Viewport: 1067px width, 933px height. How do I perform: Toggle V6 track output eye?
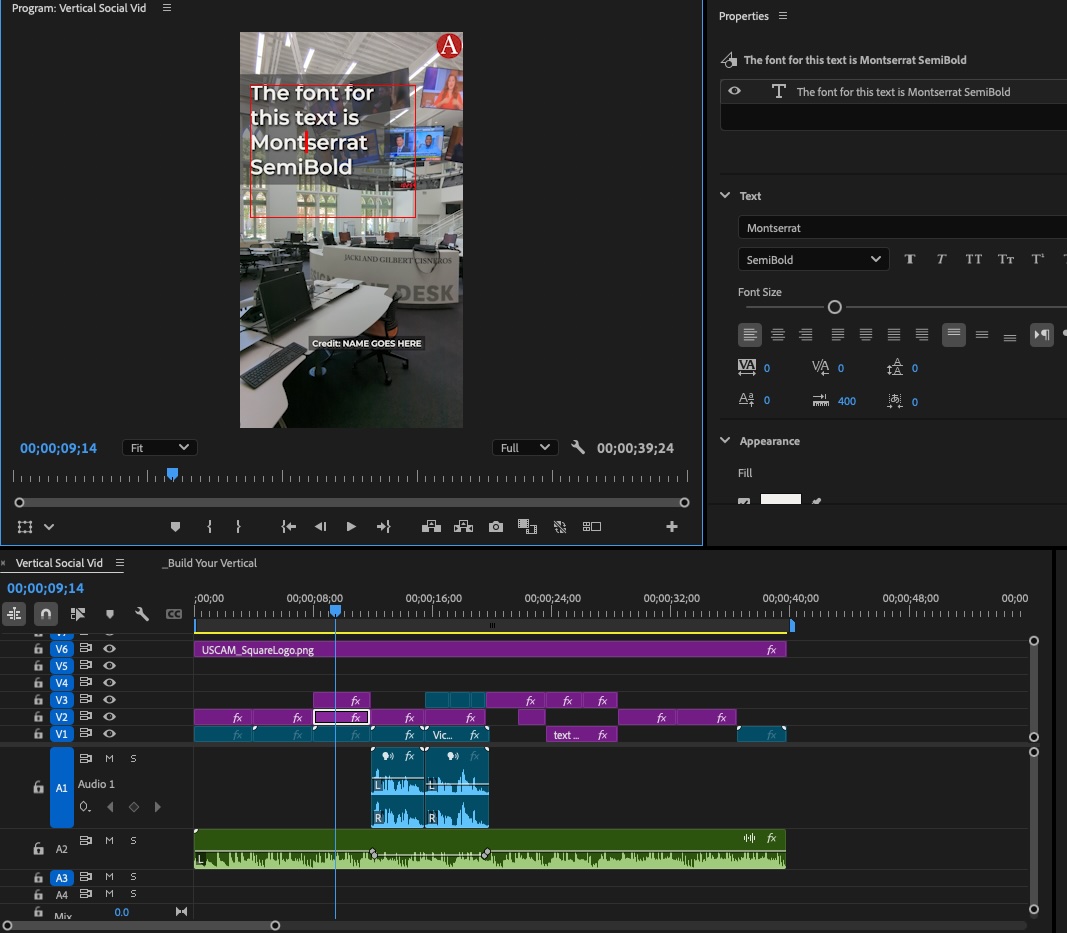(109, 649)
